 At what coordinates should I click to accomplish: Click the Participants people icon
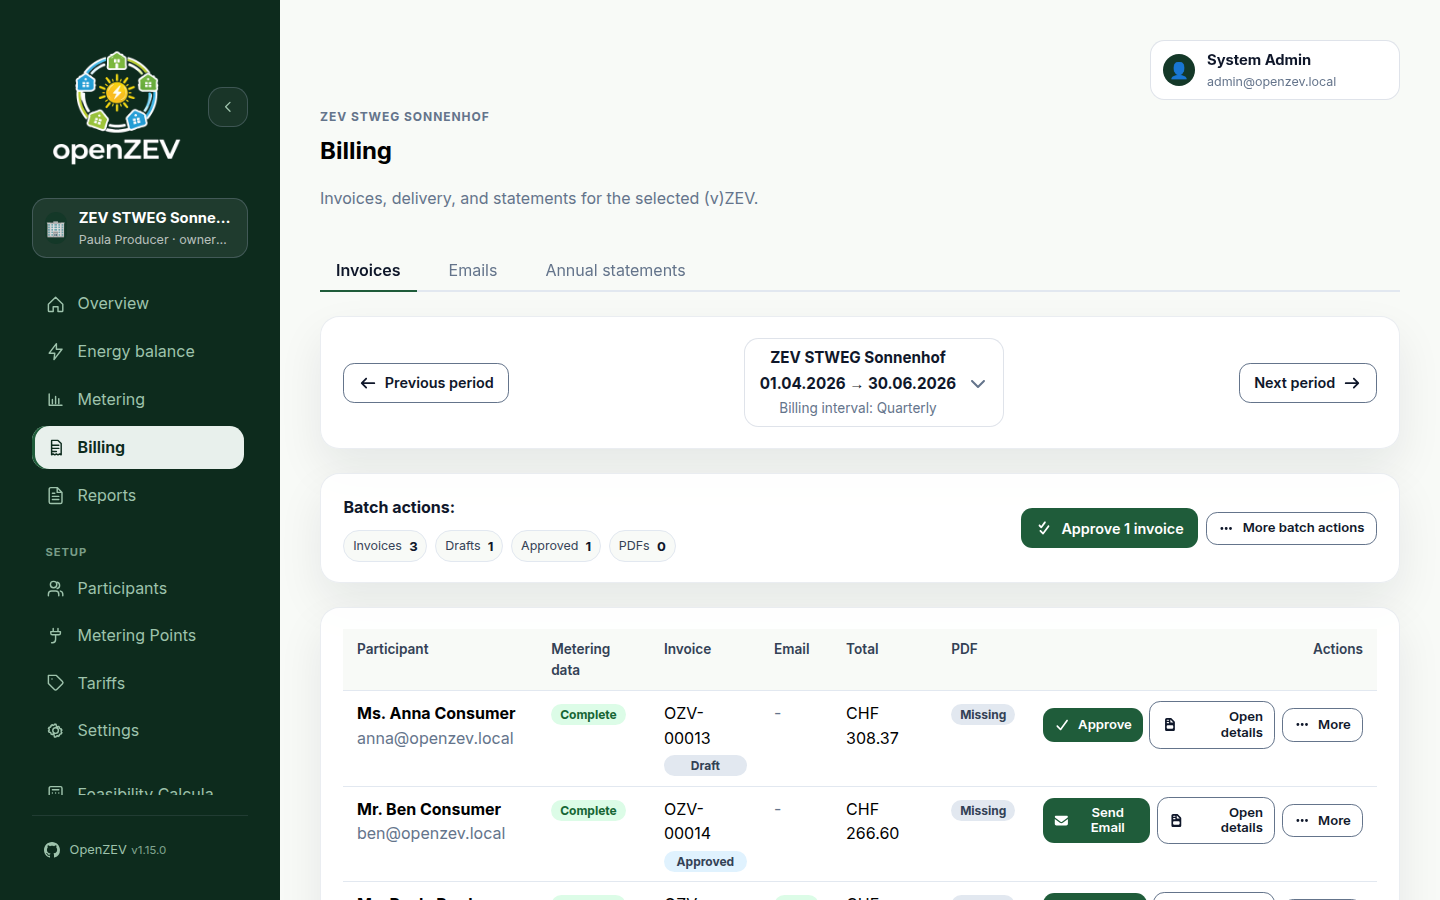click(x=56, y=589)
